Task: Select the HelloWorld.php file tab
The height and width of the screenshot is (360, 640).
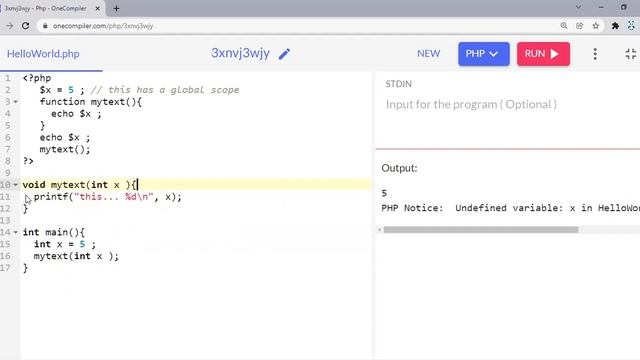Action: point(43,54)
